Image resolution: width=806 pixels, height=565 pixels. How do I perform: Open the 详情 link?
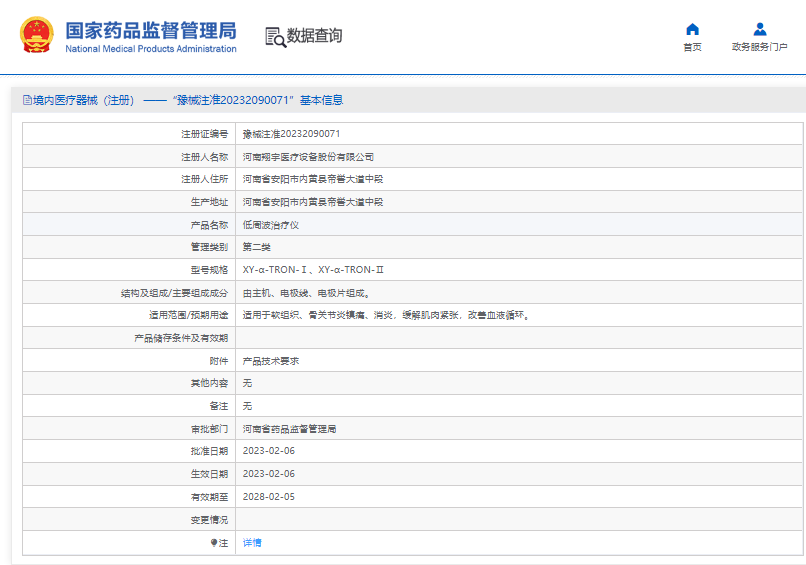(252, 542)
